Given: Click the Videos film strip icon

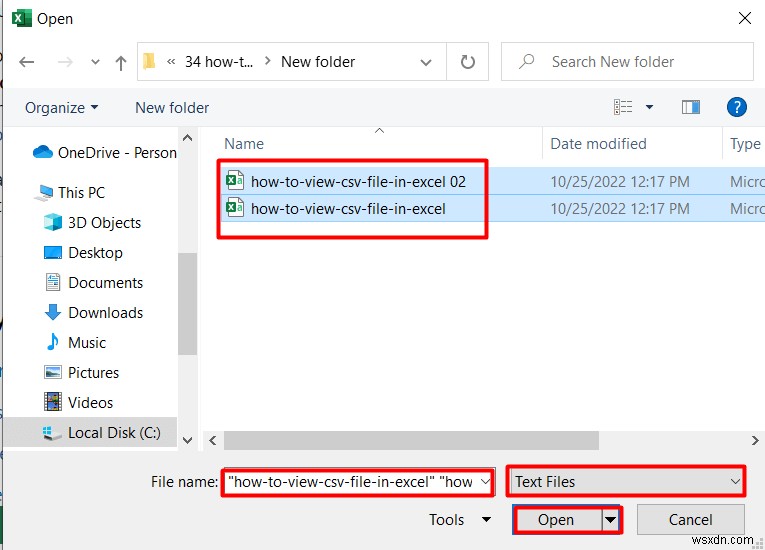Looking at the screenshot, I should tap(53, 402).
